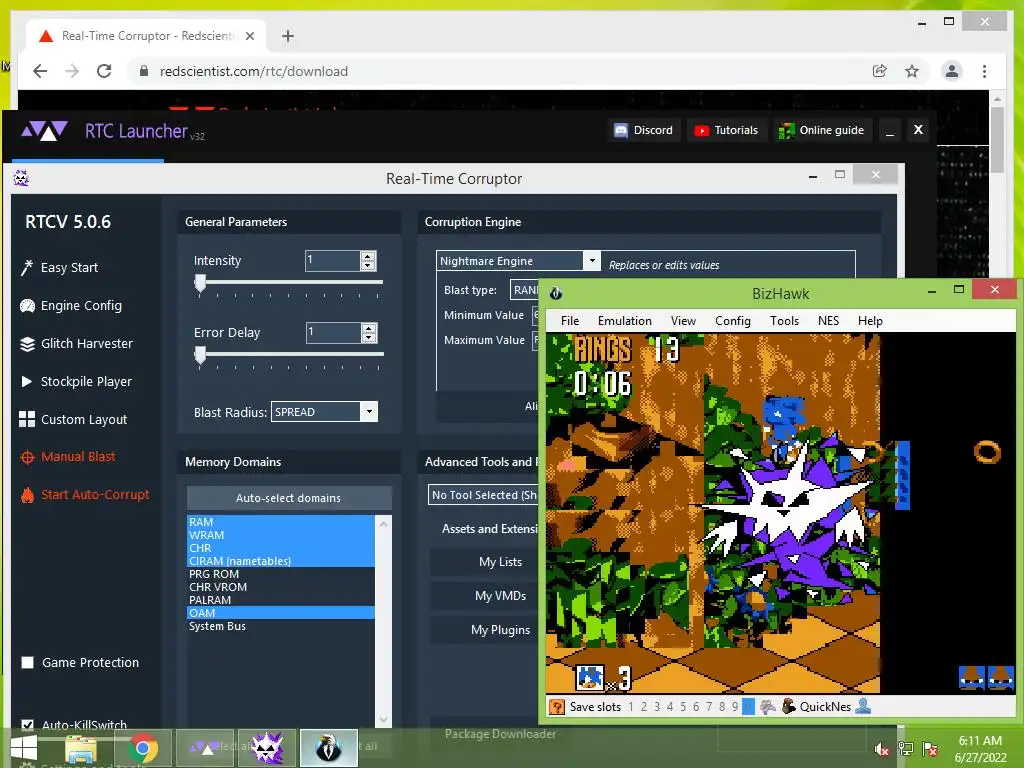This screenshot has width=1024, height=768.
Task: Click the QuickNes core icon
Action: coord(789,707)
